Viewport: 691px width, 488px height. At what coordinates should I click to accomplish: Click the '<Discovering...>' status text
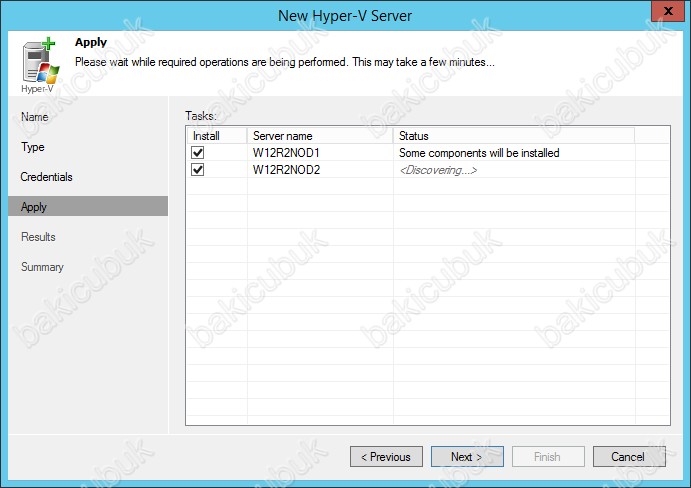pyautogui.click(x=438, y=170)
